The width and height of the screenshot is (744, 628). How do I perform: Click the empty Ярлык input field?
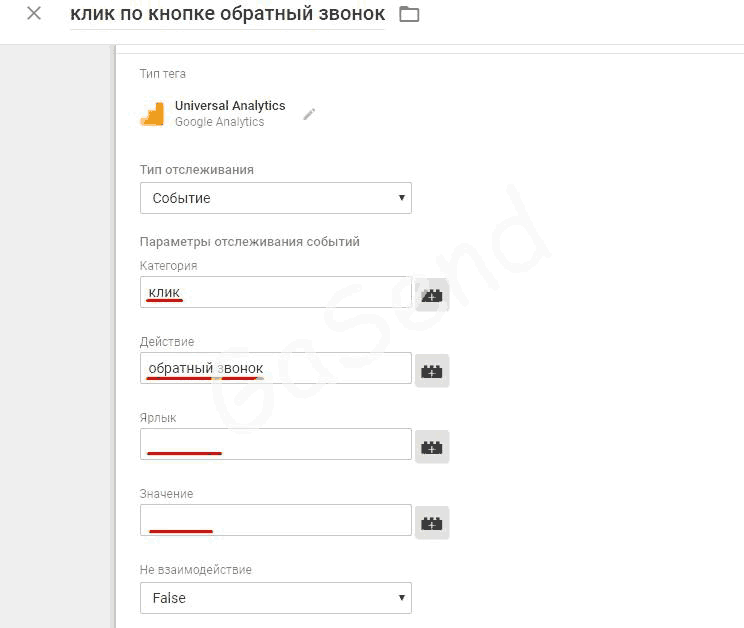(276, 444)
